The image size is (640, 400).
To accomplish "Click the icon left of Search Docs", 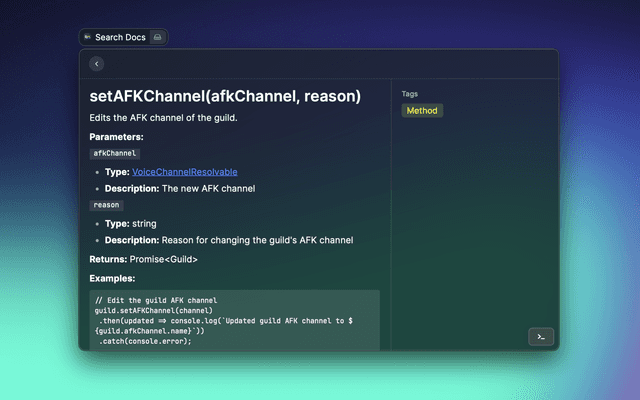I will click(x=87, y=37).
